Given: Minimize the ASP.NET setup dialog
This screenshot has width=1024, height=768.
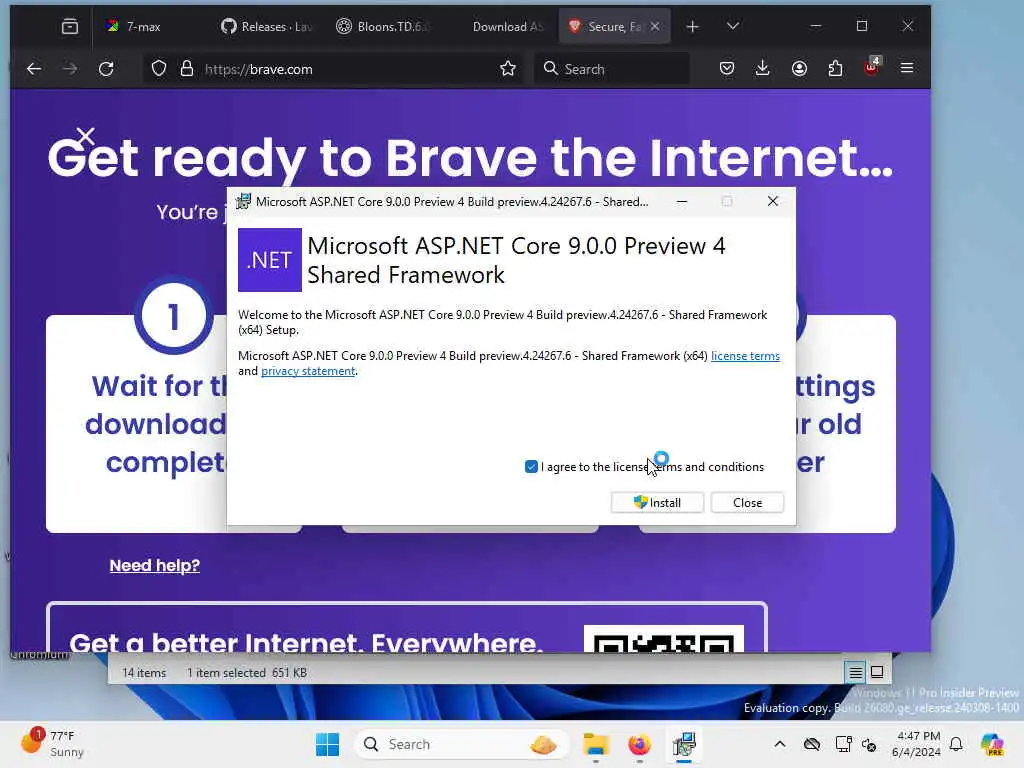Looking at the screenshot, I should click(x=682, y=202).
